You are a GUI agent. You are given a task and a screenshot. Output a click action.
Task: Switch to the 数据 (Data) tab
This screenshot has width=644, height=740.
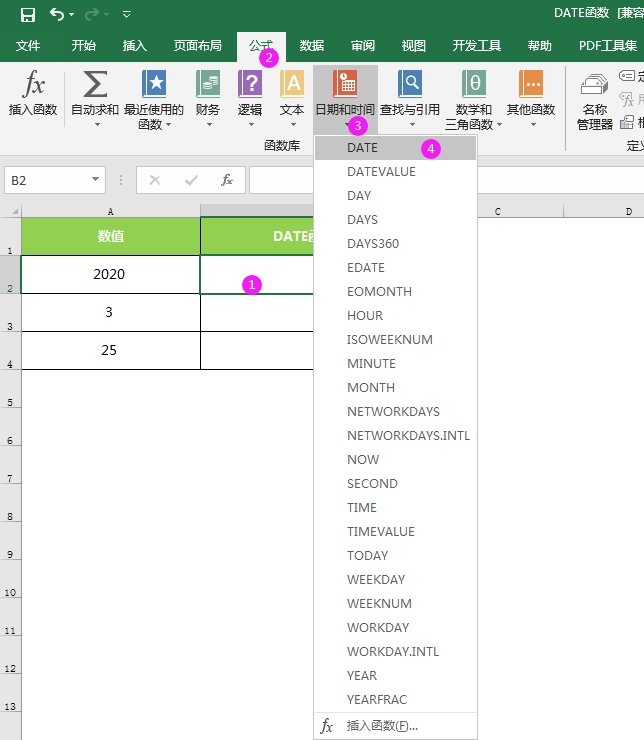[x=312, y=46]
